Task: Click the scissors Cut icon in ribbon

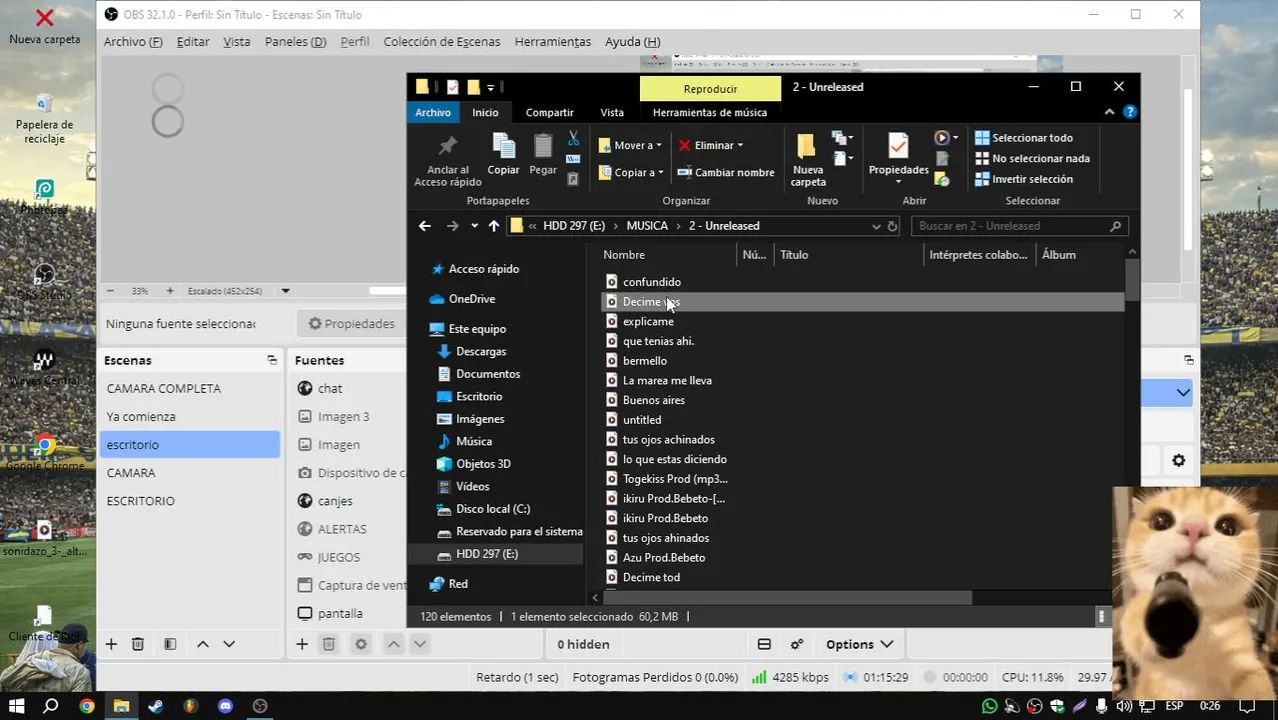Action: [573, 138]
